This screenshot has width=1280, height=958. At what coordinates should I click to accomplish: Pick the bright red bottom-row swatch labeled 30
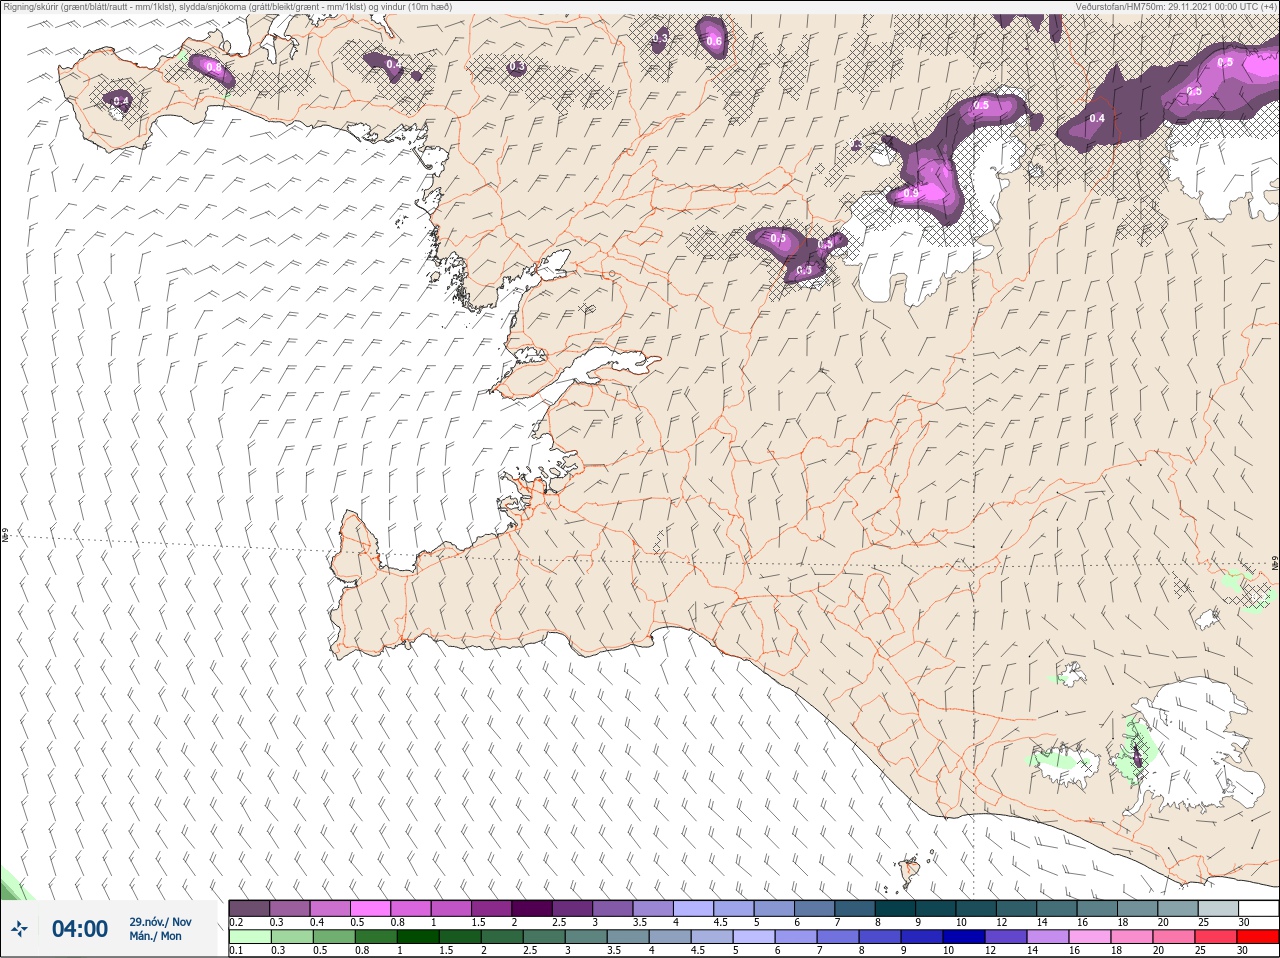tap(1258, 937)
